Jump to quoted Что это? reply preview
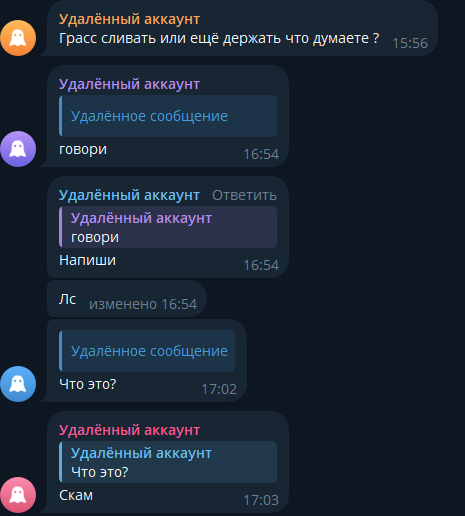 168,462
